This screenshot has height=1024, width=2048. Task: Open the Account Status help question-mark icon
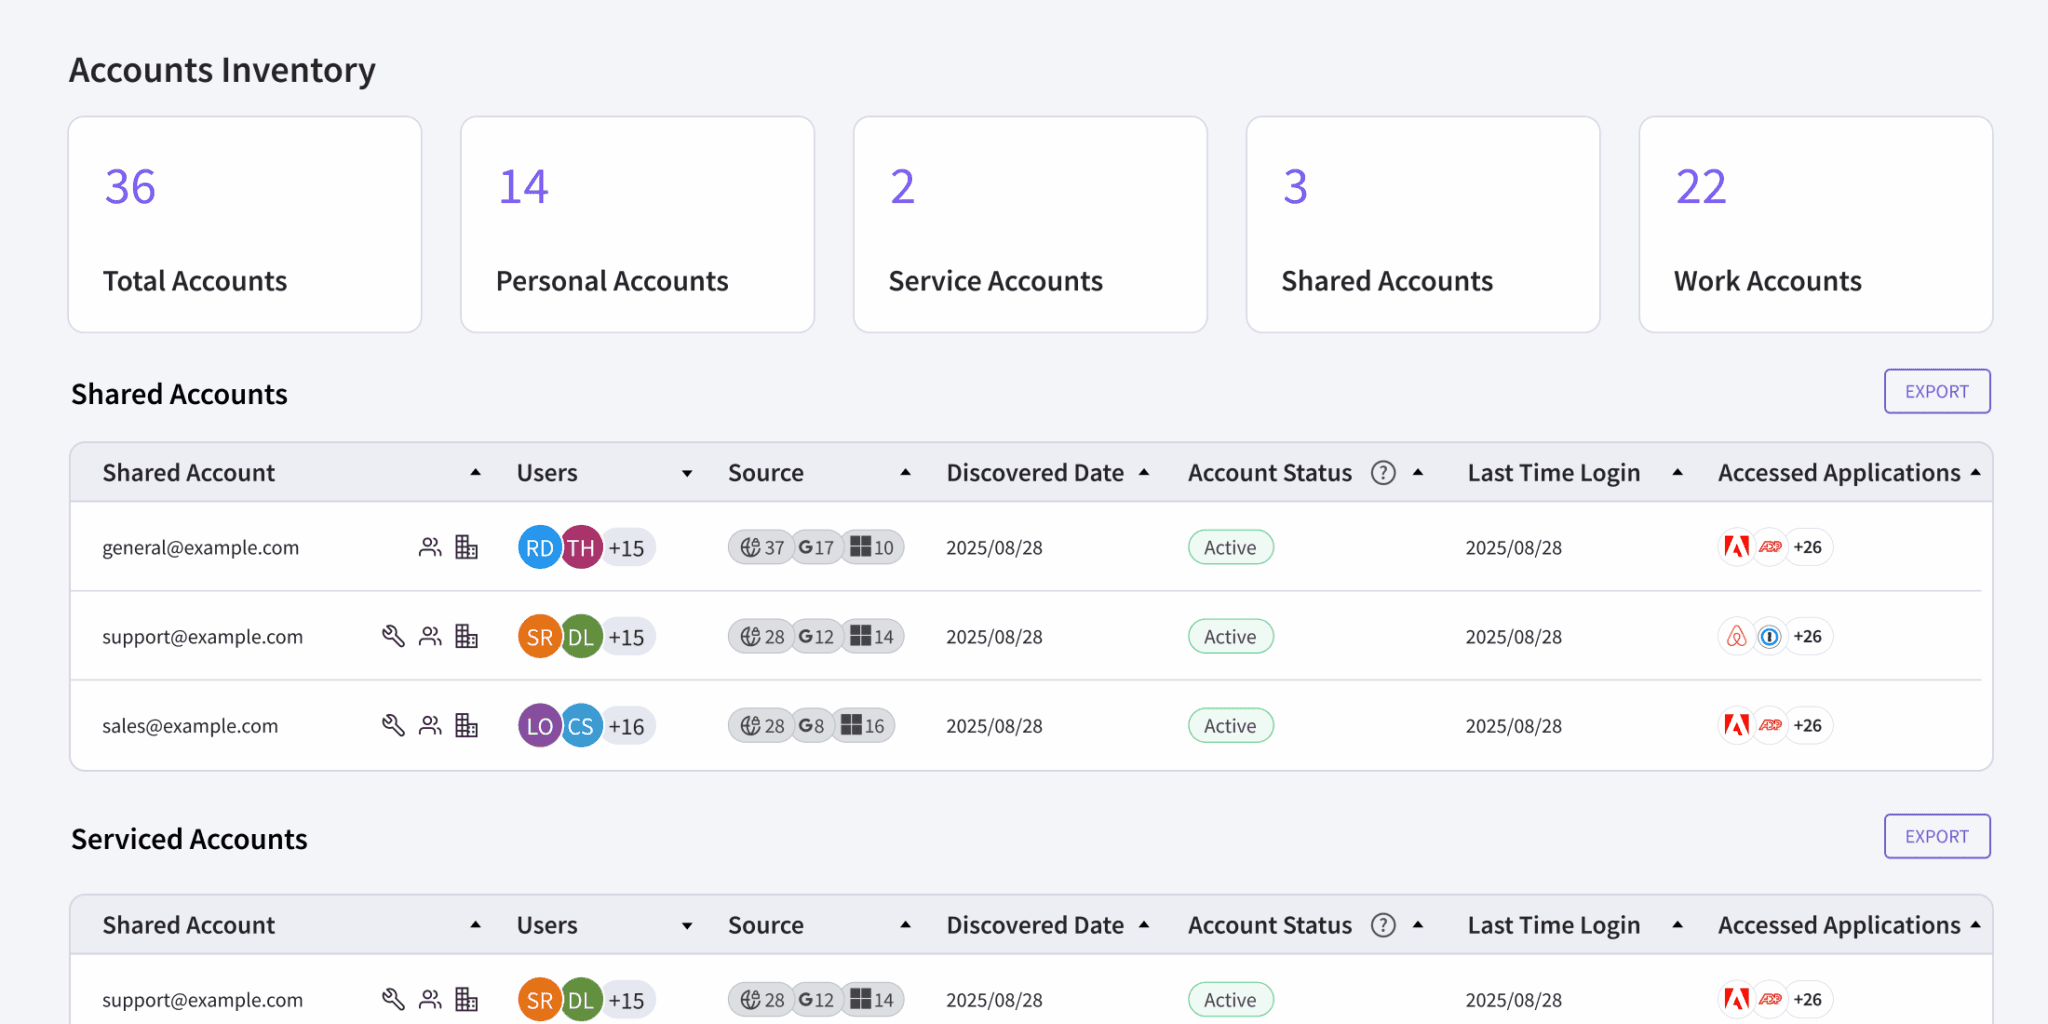pyautogui.click(x=1383, y=472)
